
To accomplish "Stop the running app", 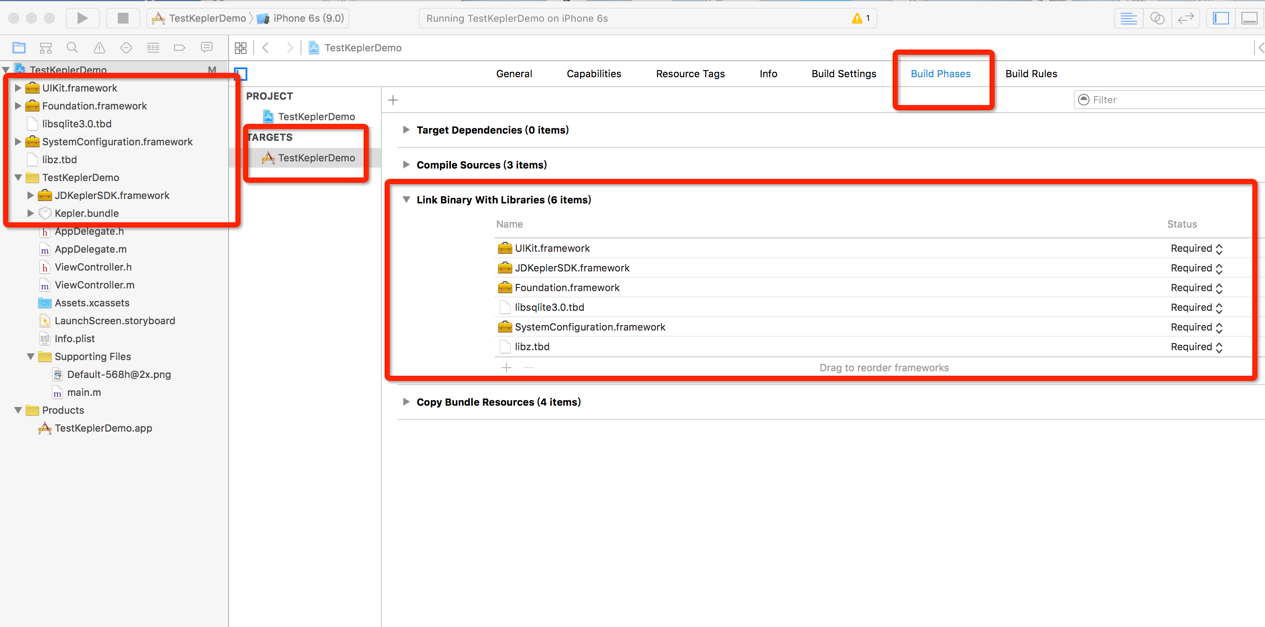I will [x=122, y=18].
